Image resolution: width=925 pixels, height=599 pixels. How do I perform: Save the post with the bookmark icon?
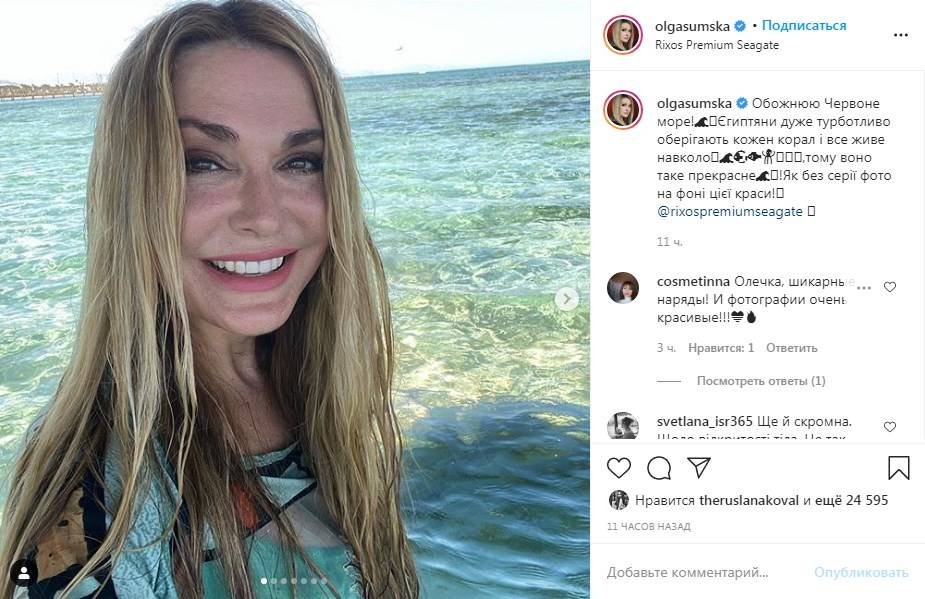tap(898, 467)
